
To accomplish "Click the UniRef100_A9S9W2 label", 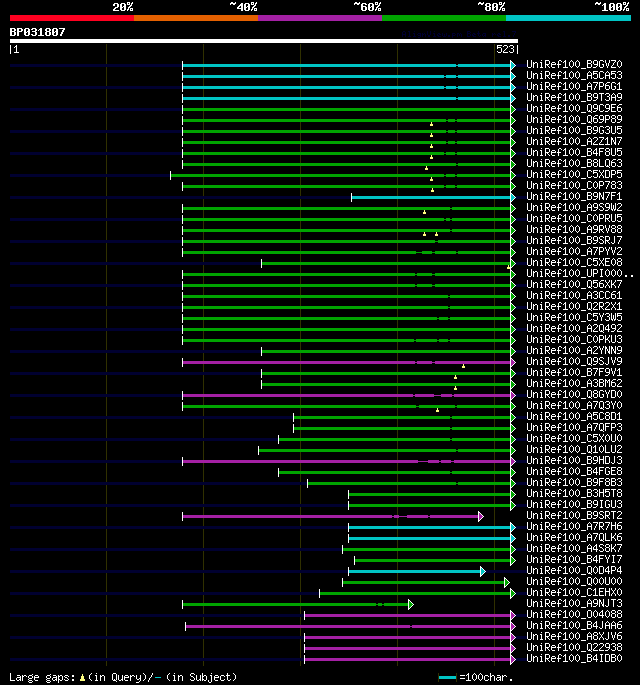I will tap(574, 208).
